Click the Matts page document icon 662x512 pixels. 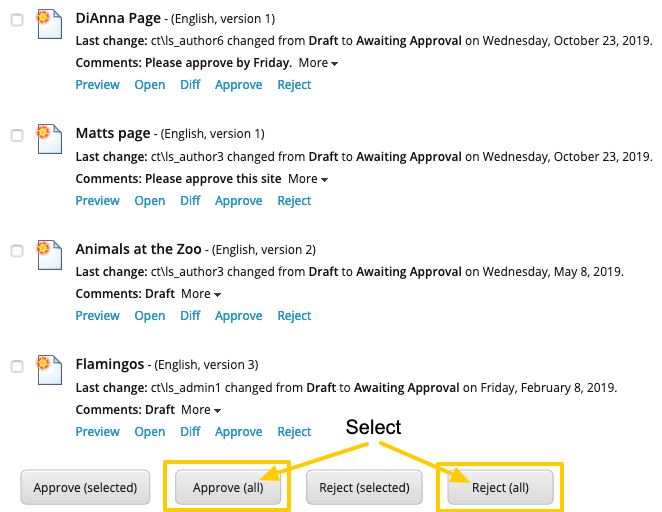[x=48, y=140]
